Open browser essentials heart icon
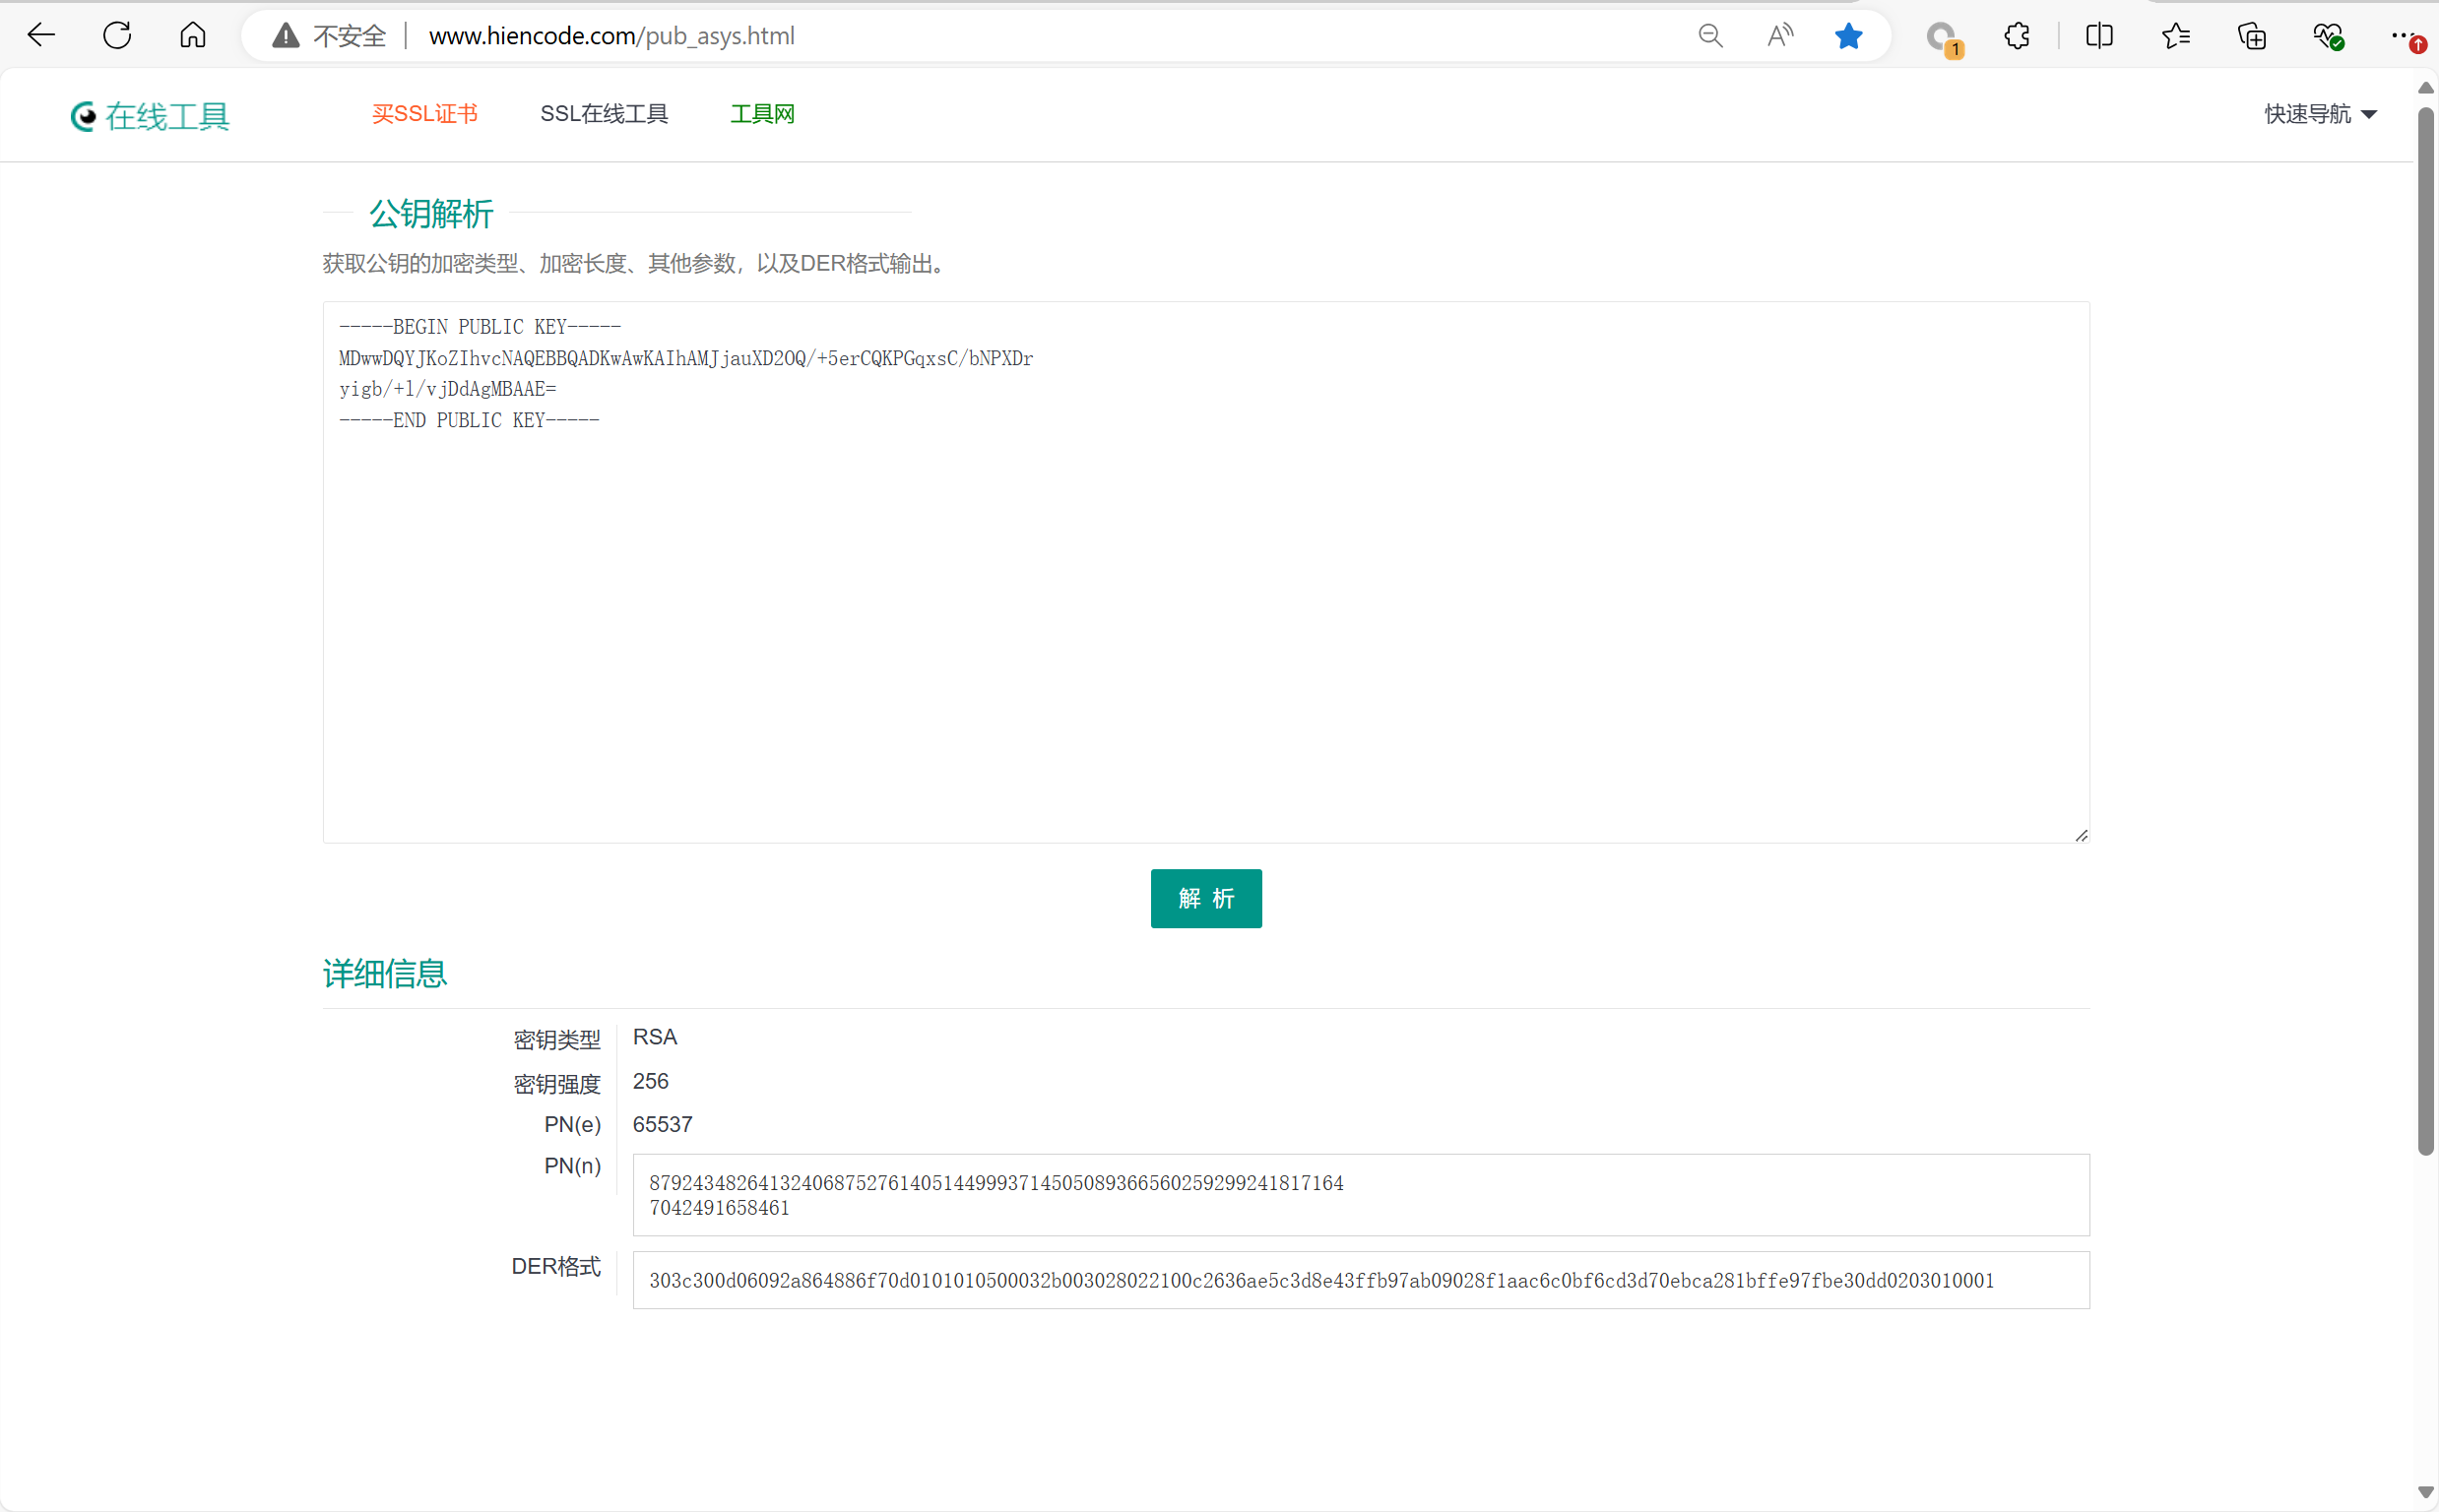2439x1512 pixels. coord(2327,36)
